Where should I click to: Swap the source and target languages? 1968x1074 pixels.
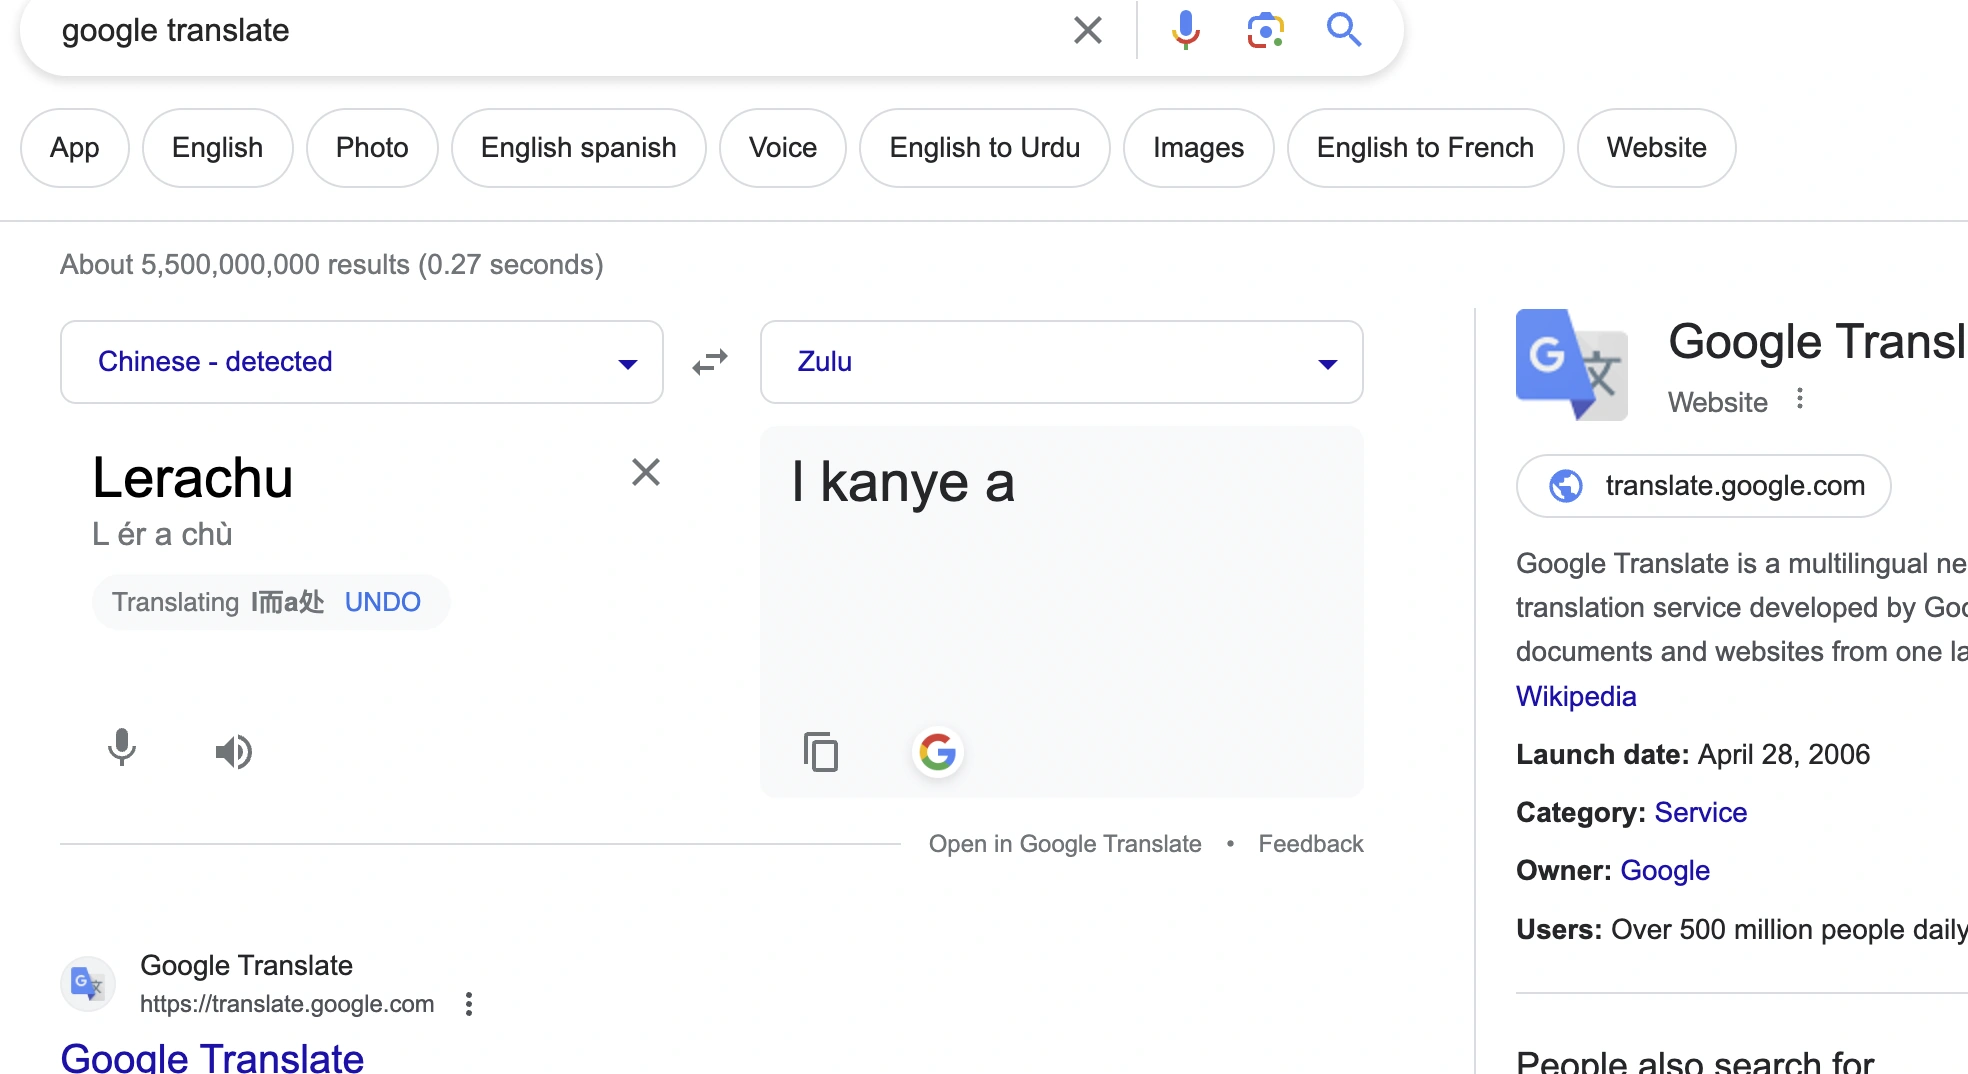tap(710, 362)
